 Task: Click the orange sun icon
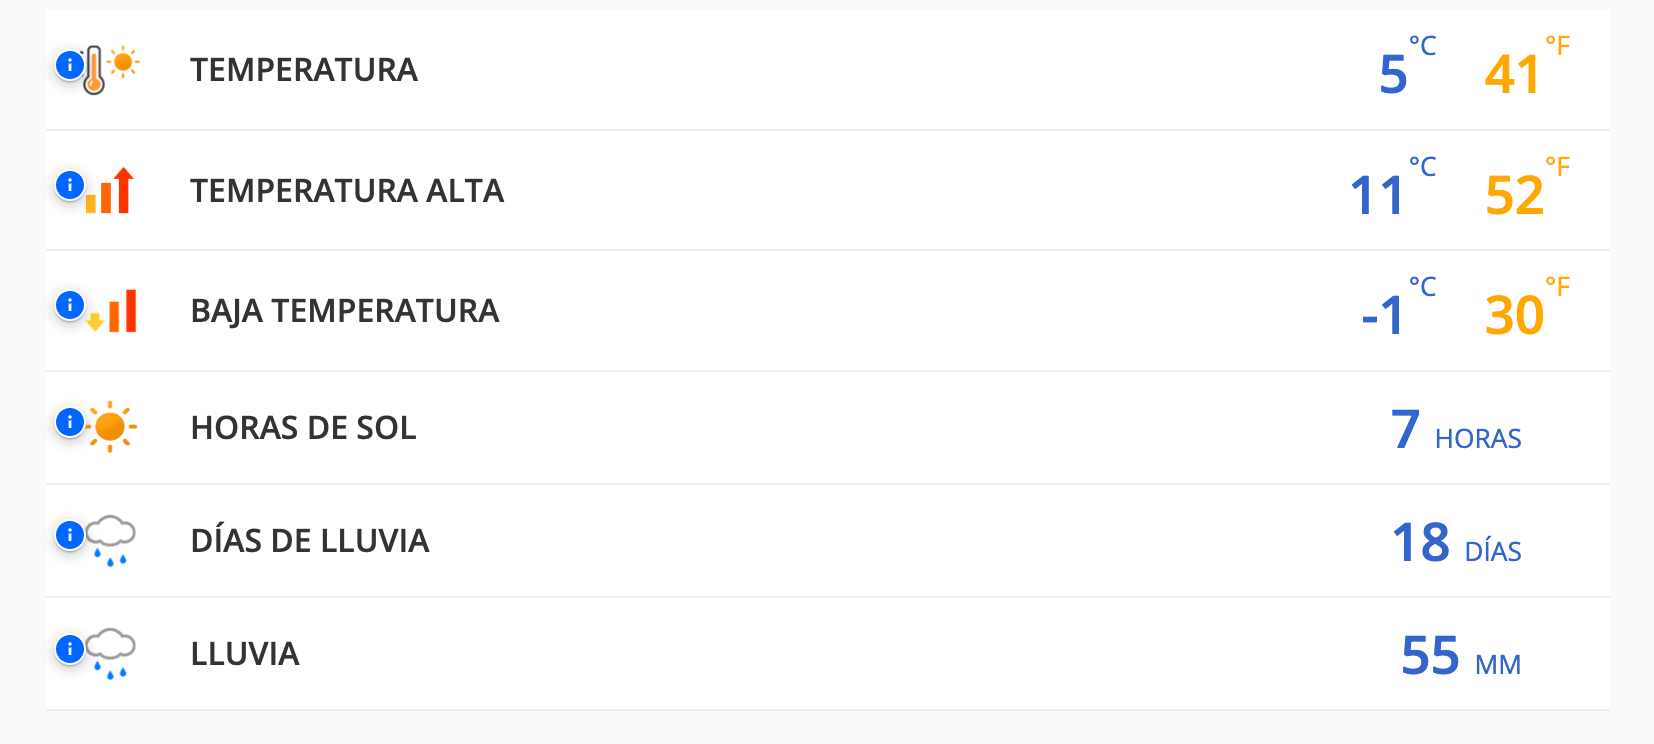[111, 428]
